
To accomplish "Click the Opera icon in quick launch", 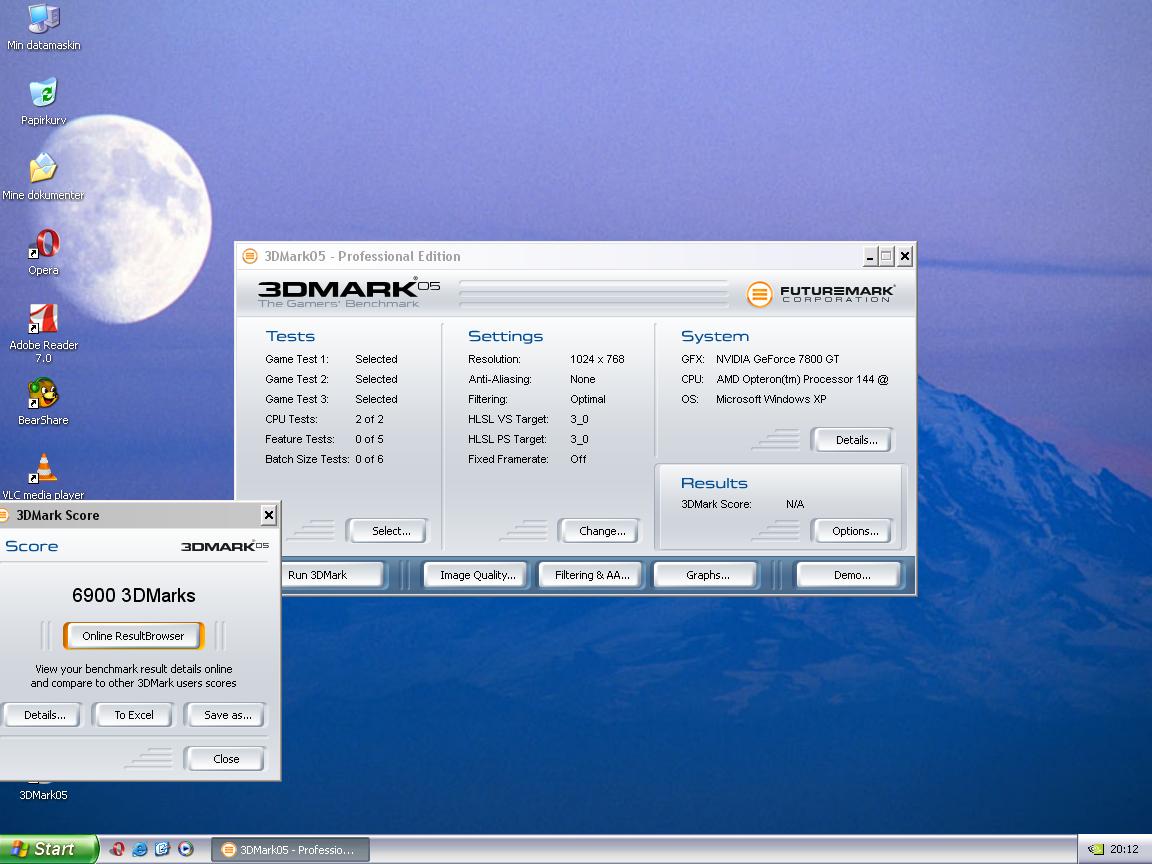I will click(x=117, y=849).
